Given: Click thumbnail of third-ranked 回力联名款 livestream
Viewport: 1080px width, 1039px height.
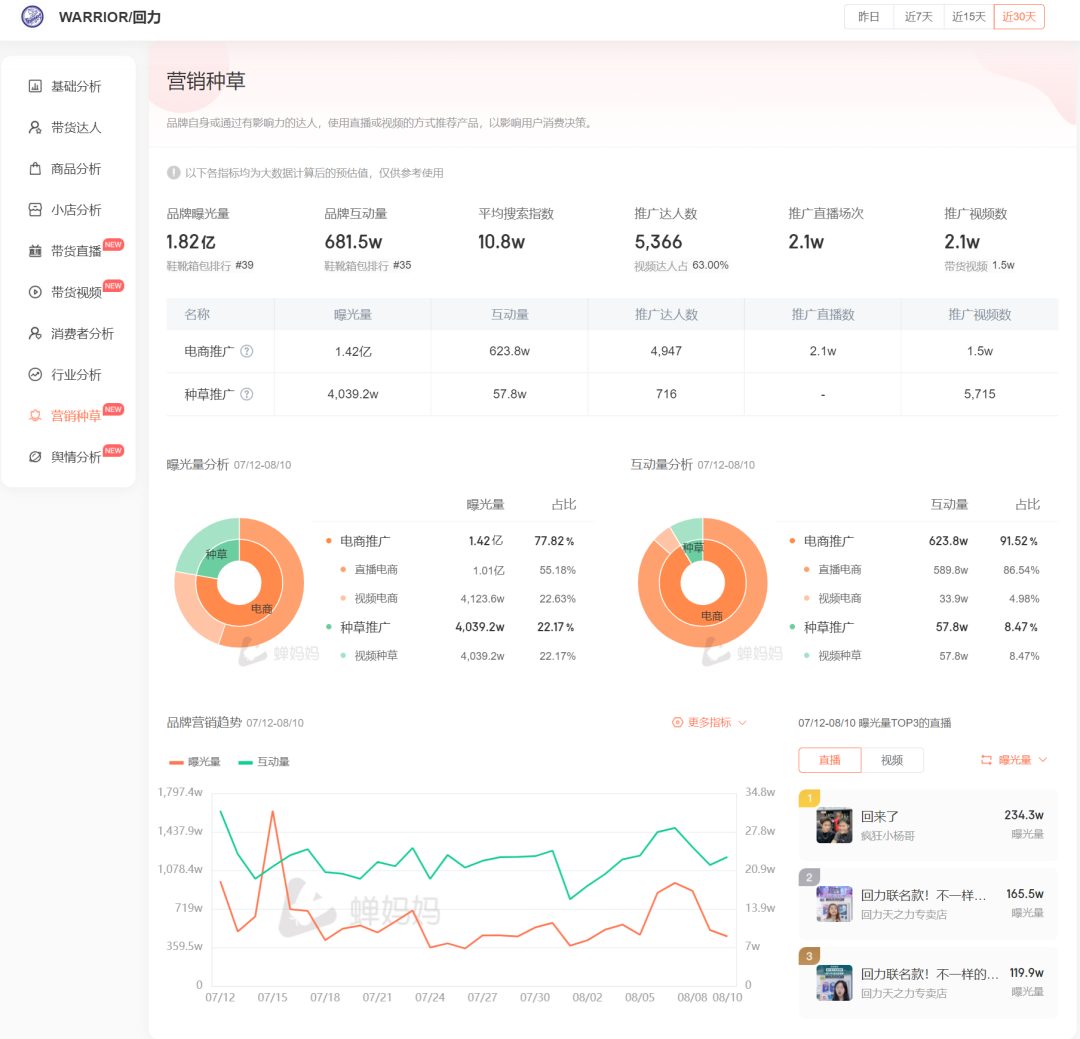Looking at the screenshot, I should pos(834,982).
